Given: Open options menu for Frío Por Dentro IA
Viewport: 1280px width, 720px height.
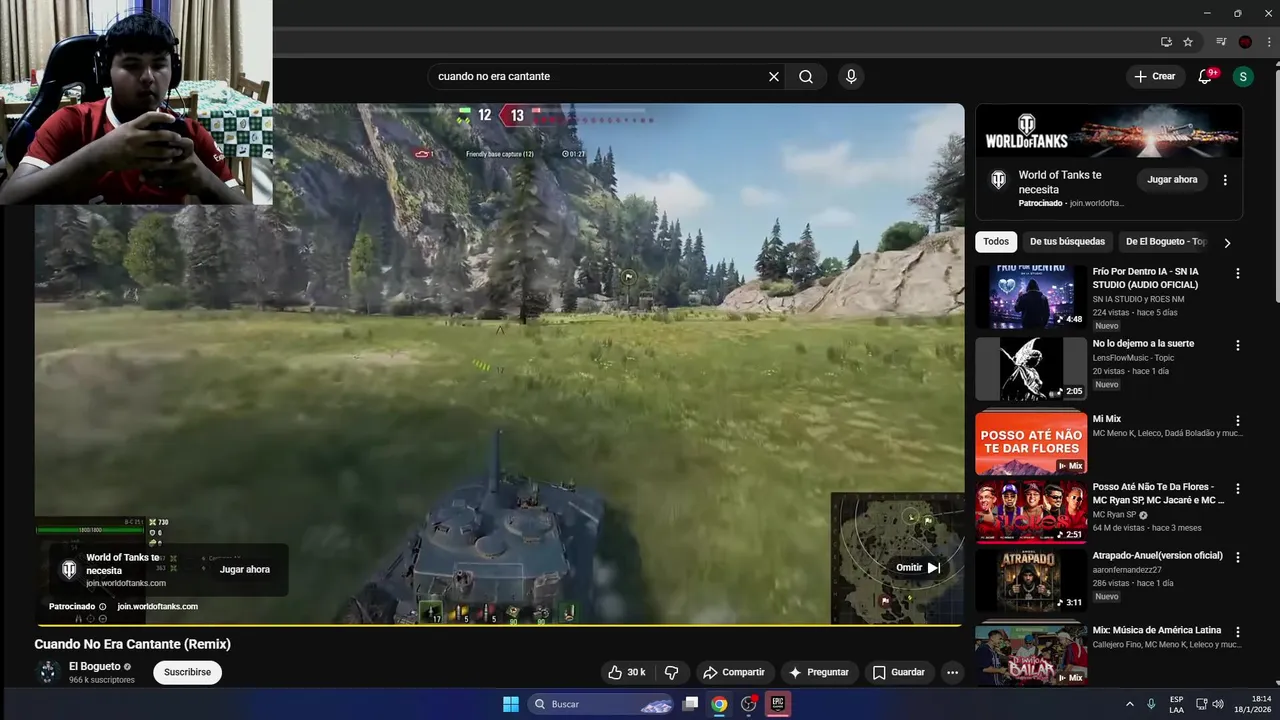Looking at the screenshot, I should pyautogui.click(x=1238, y=273).
